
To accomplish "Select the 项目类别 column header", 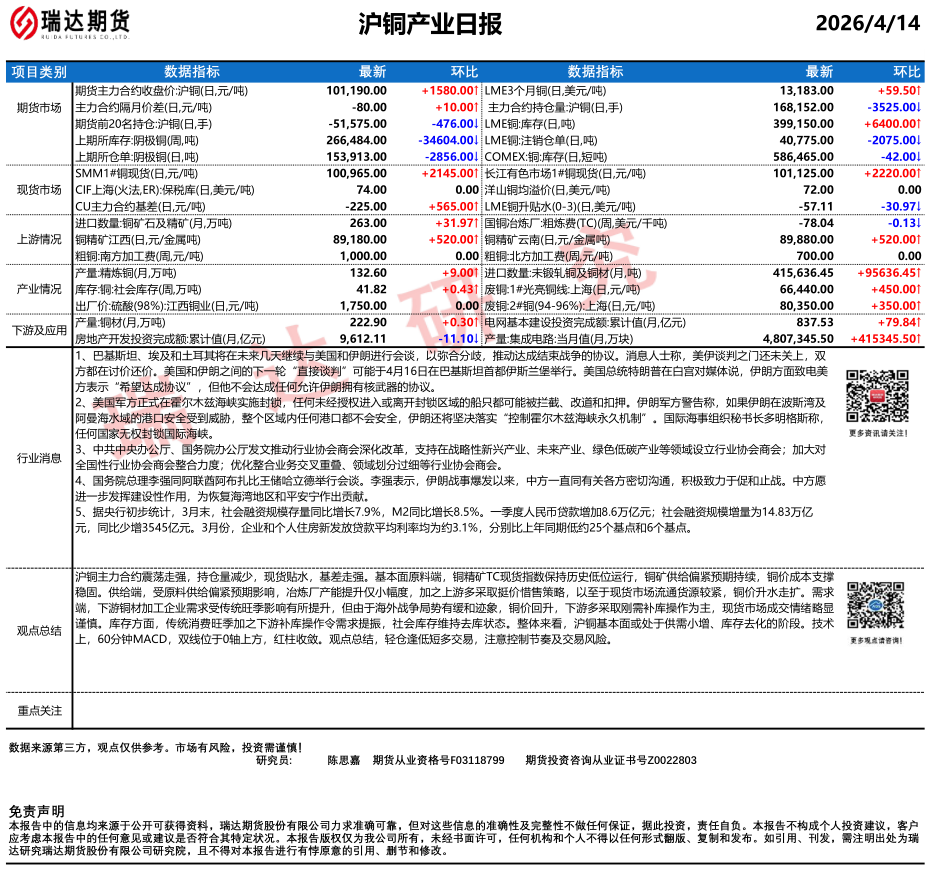I will click(39, 72).
